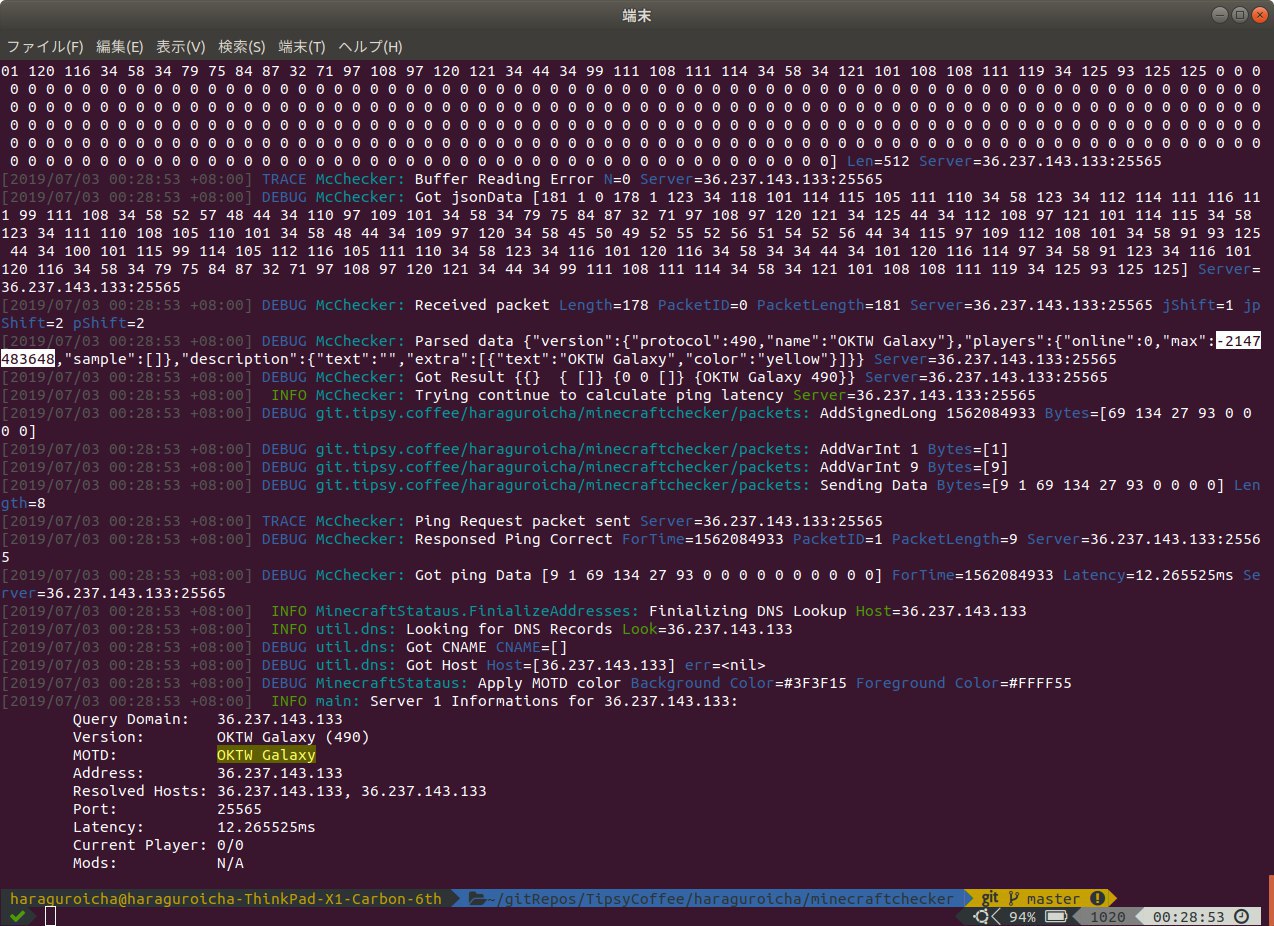Open the 端末(T) menu
This screenshot has width=1274, height=926.
tap(302, 47)
